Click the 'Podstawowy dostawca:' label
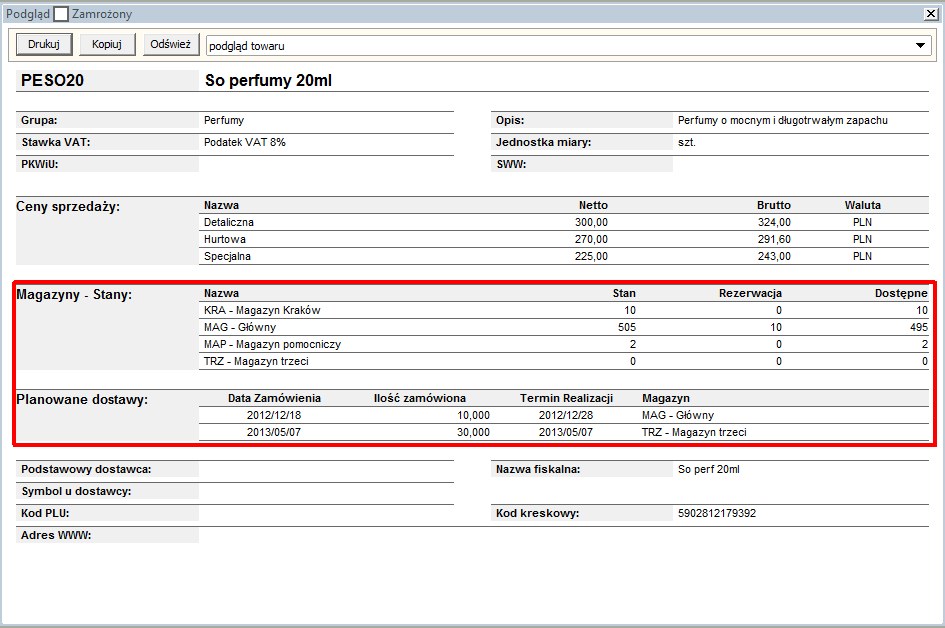Screen dimensions: 945x628 [x=86, y=469]
